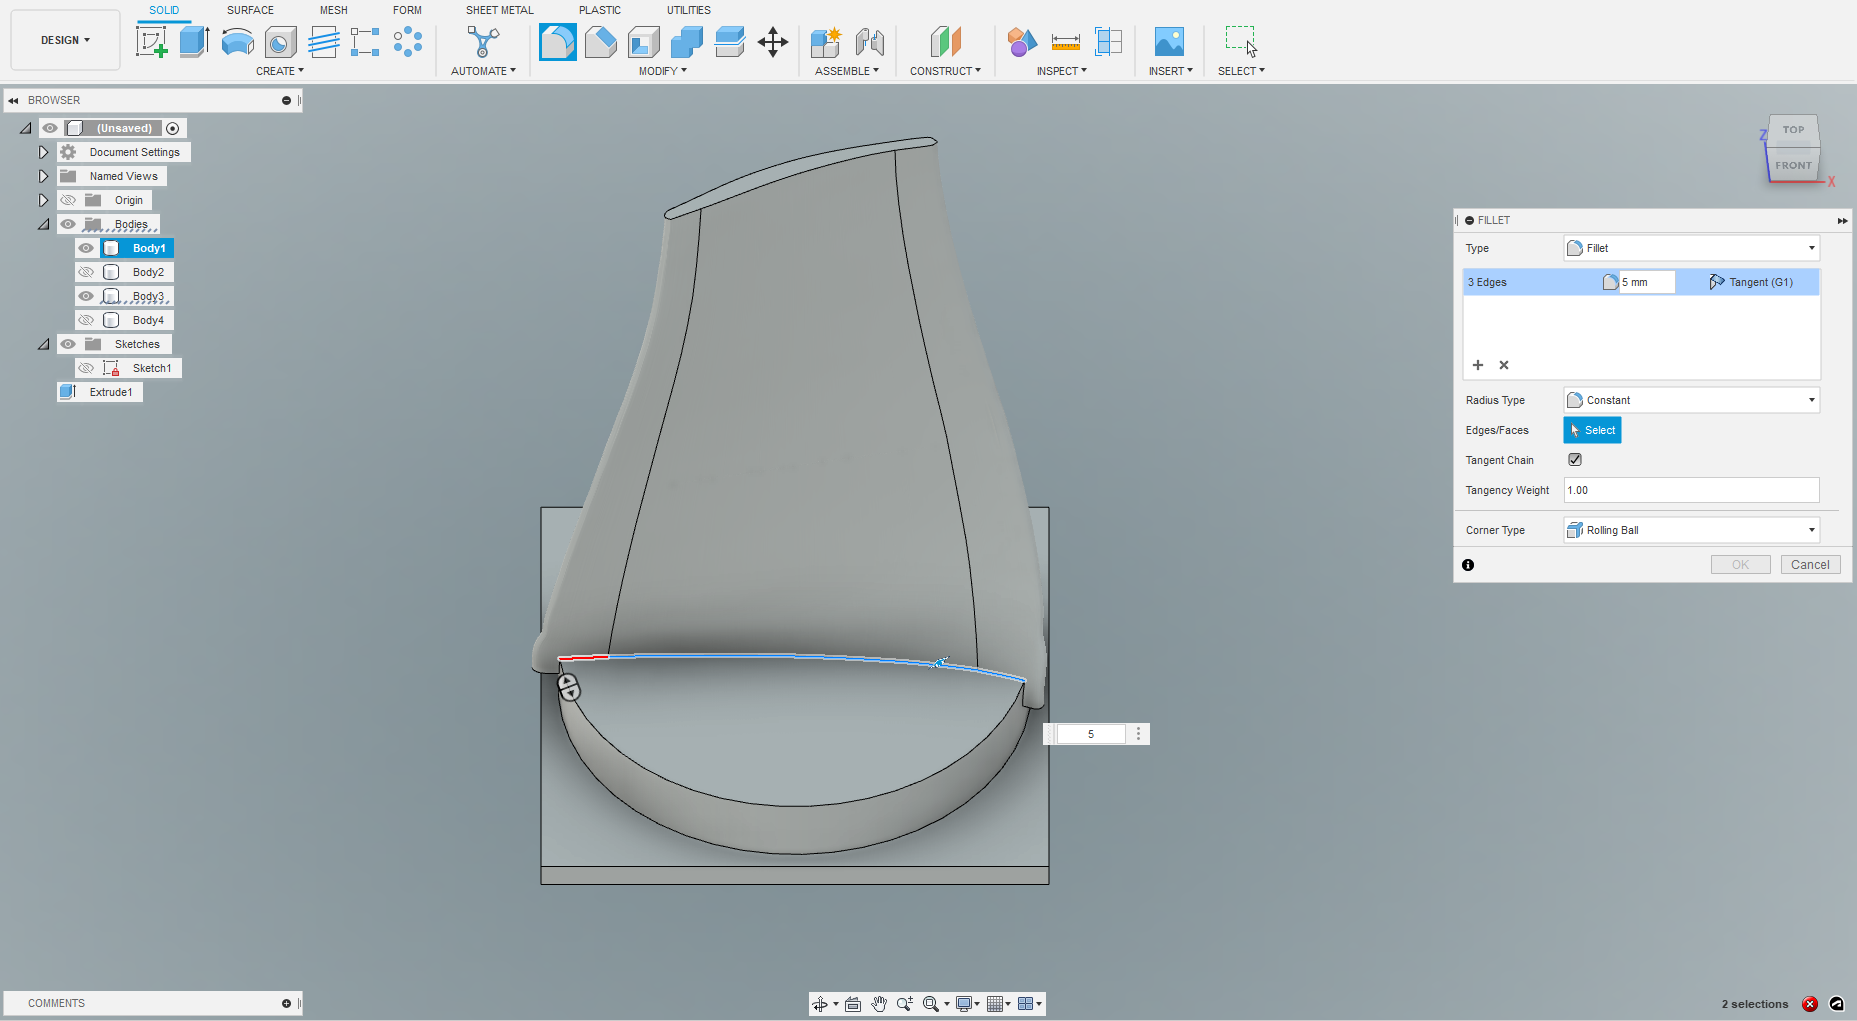Screen dimensions: 1857x1021
Task: Disable the Tangent Chain checkbox
Action: click(1575, 459)
